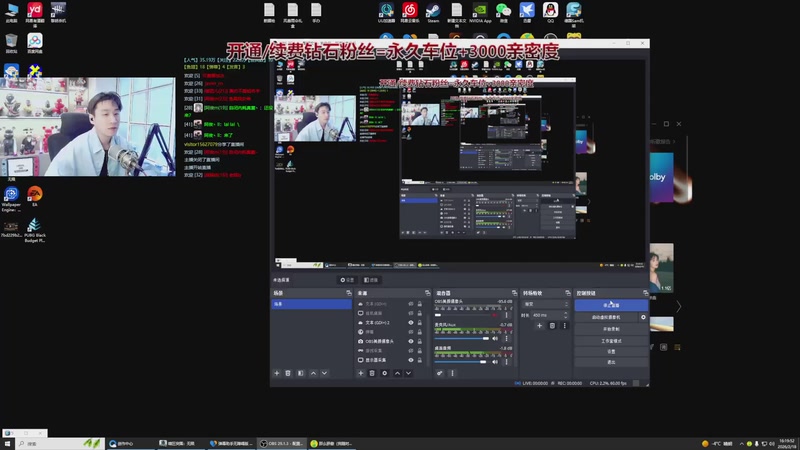Click the source toolbar 设置 properties button
Viewport: 800px width, 450px height.
click(347, 280)
